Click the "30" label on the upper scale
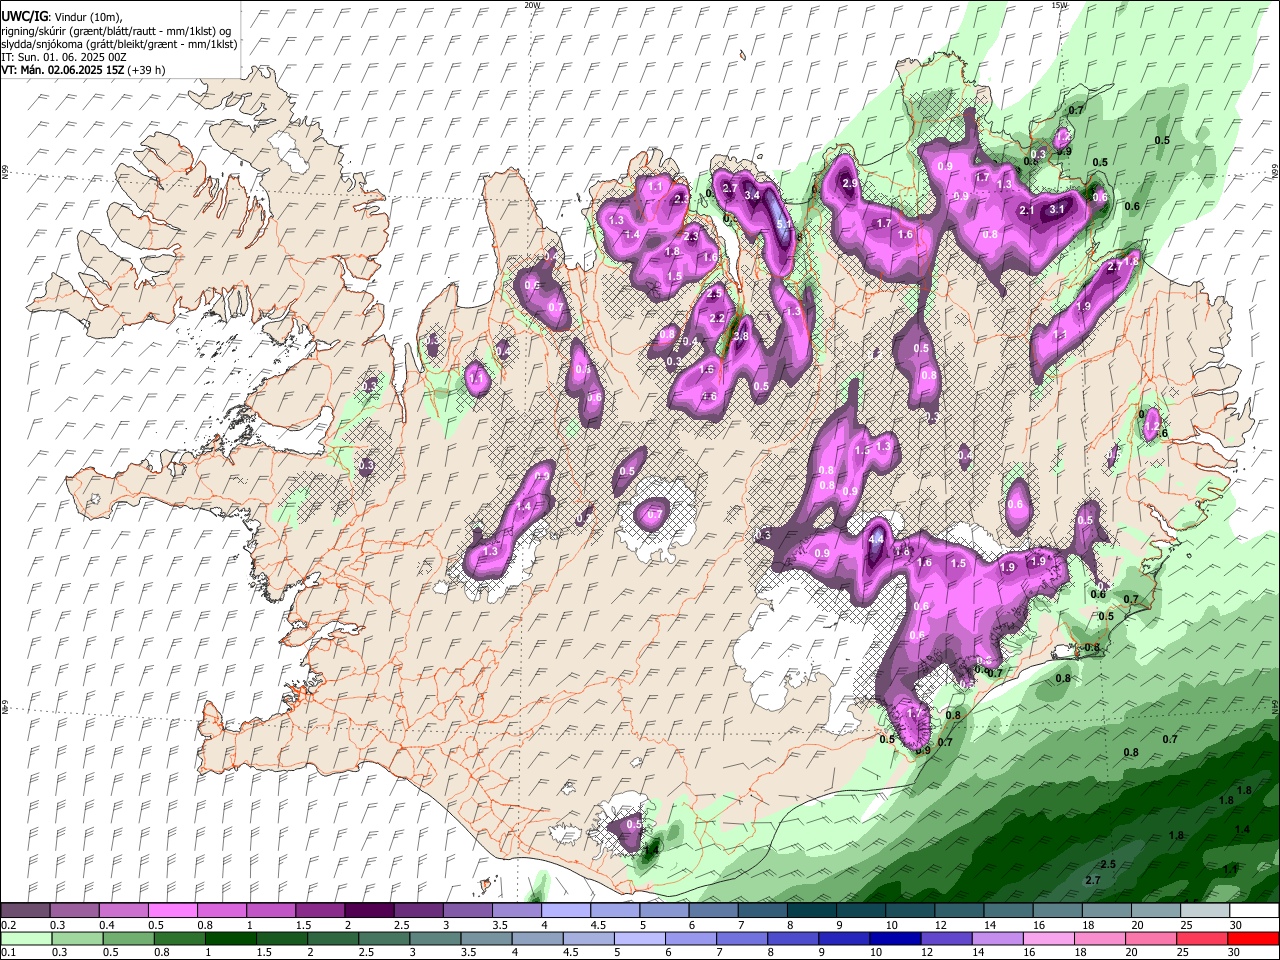 [1236, 925]
